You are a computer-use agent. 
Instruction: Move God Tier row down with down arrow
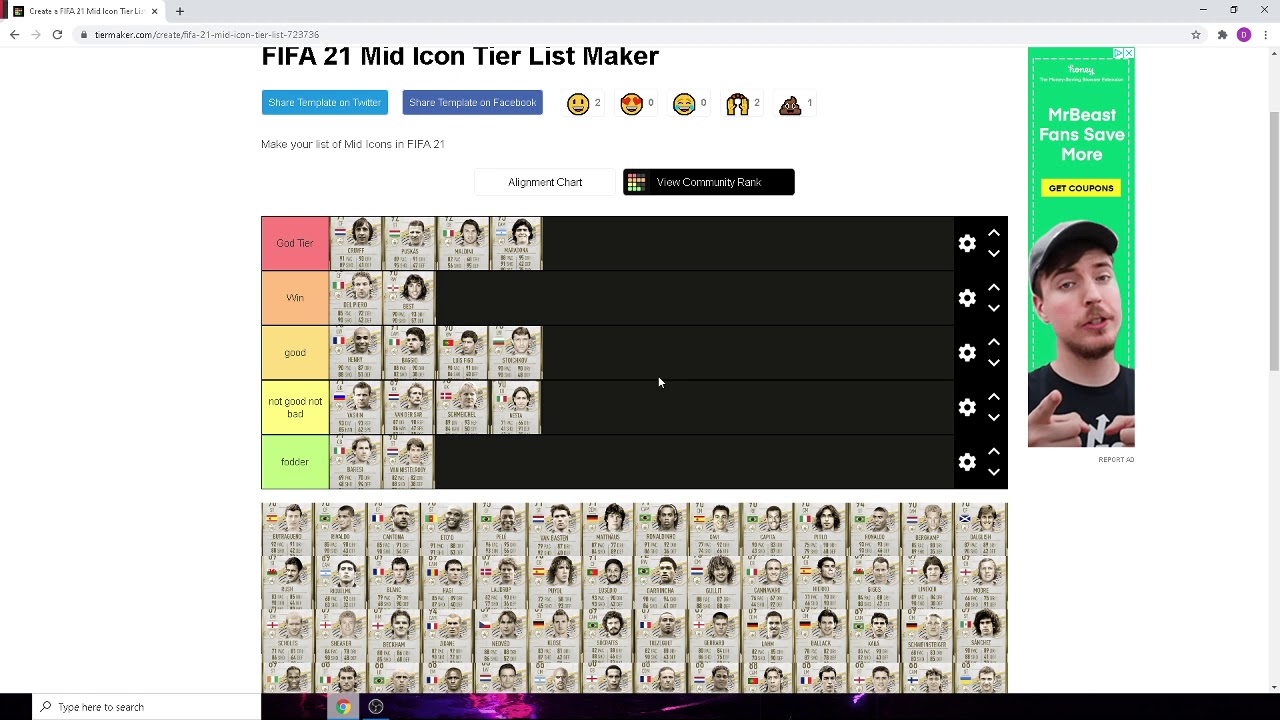994,254
